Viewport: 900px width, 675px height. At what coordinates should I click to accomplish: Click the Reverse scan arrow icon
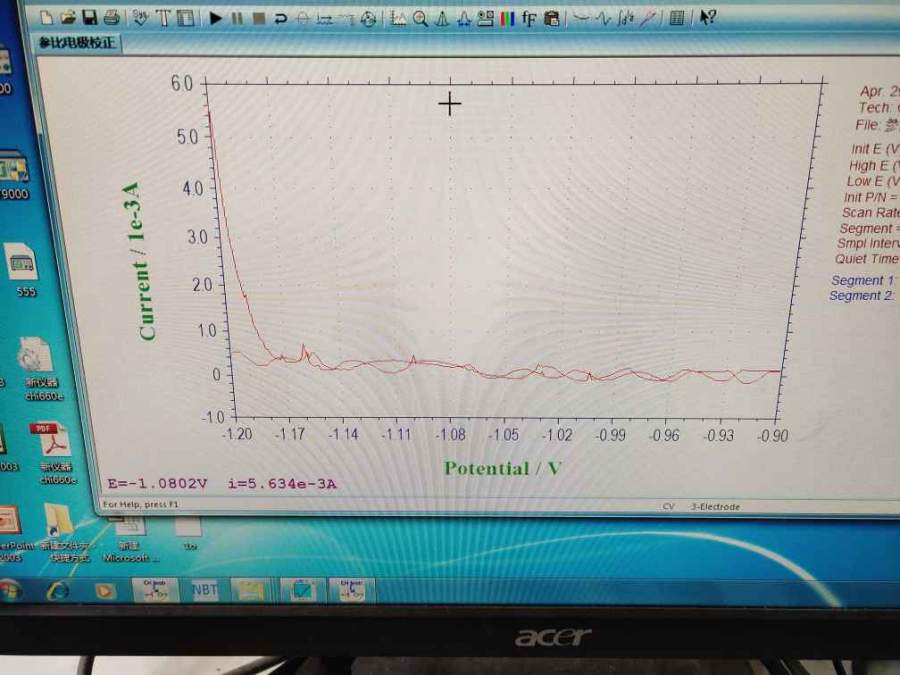(281, 19)
